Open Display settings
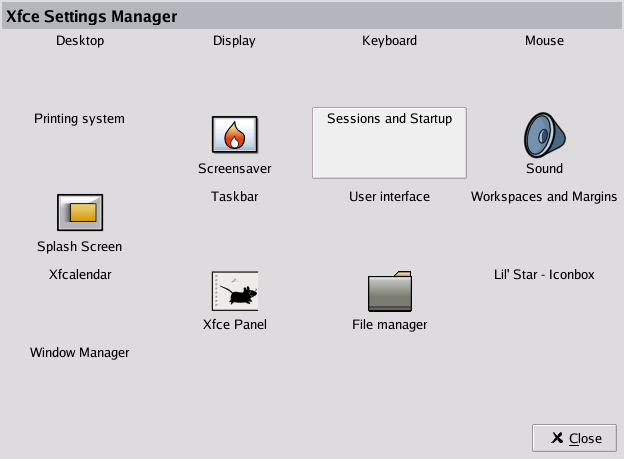This screenshot has height=459, width=624. (234, 41)
